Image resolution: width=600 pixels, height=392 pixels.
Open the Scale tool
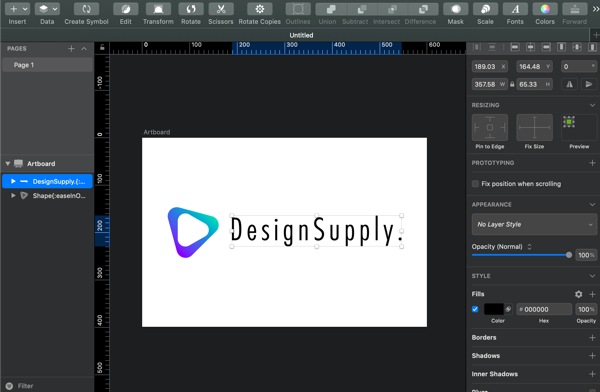click(x=485, y=9)
